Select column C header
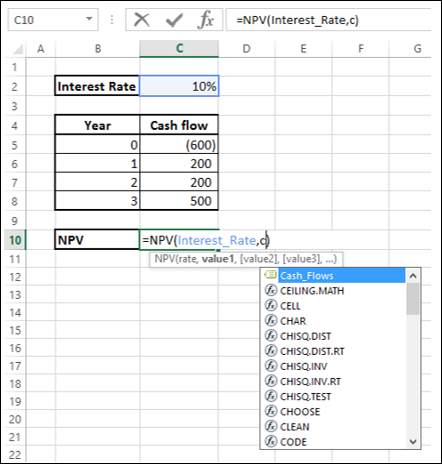Screen dimensions: 442x464 click(x=179, y=49)
